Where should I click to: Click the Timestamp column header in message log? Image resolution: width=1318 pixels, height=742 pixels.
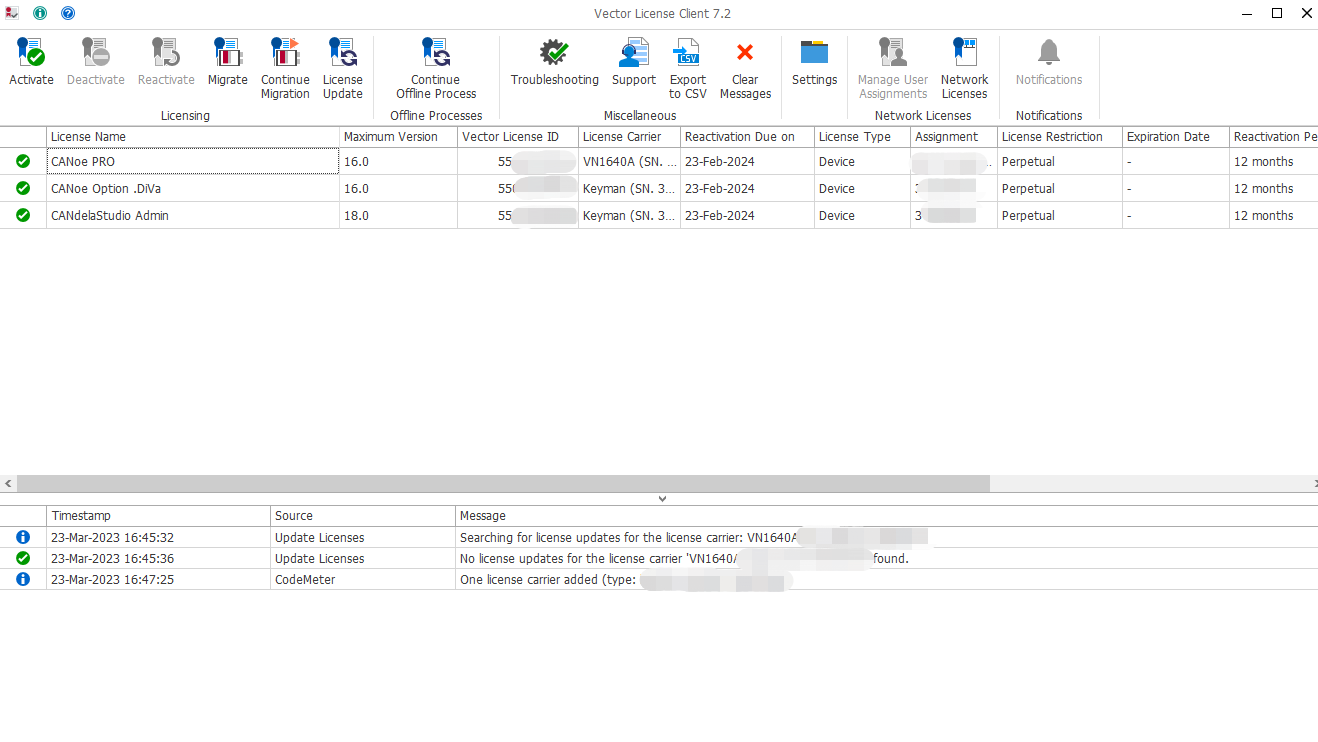(159, 516)
